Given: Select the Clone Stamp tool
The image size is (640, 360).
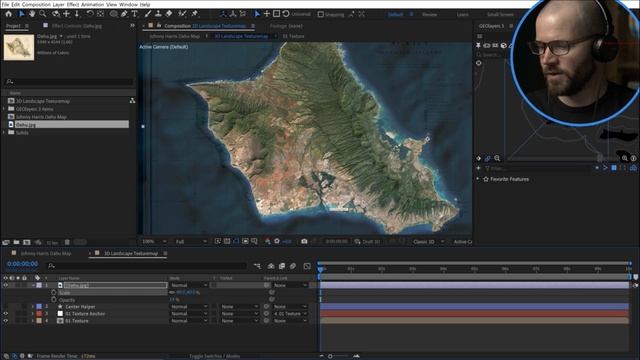Looking at the screenshot, I should tap(158, 14).
